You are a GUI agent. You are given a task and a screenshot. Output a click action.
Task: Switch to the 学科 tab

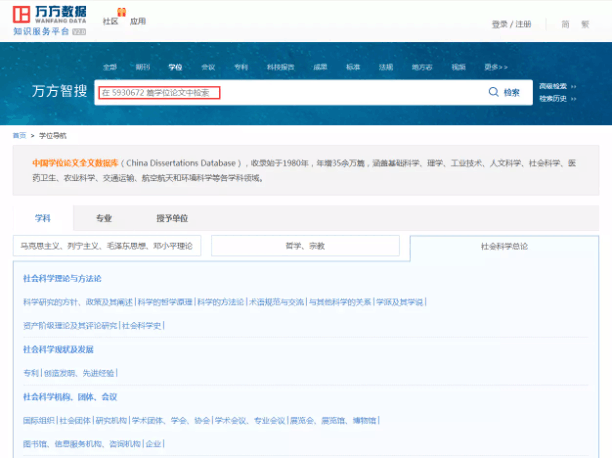(x=43, y=218)
